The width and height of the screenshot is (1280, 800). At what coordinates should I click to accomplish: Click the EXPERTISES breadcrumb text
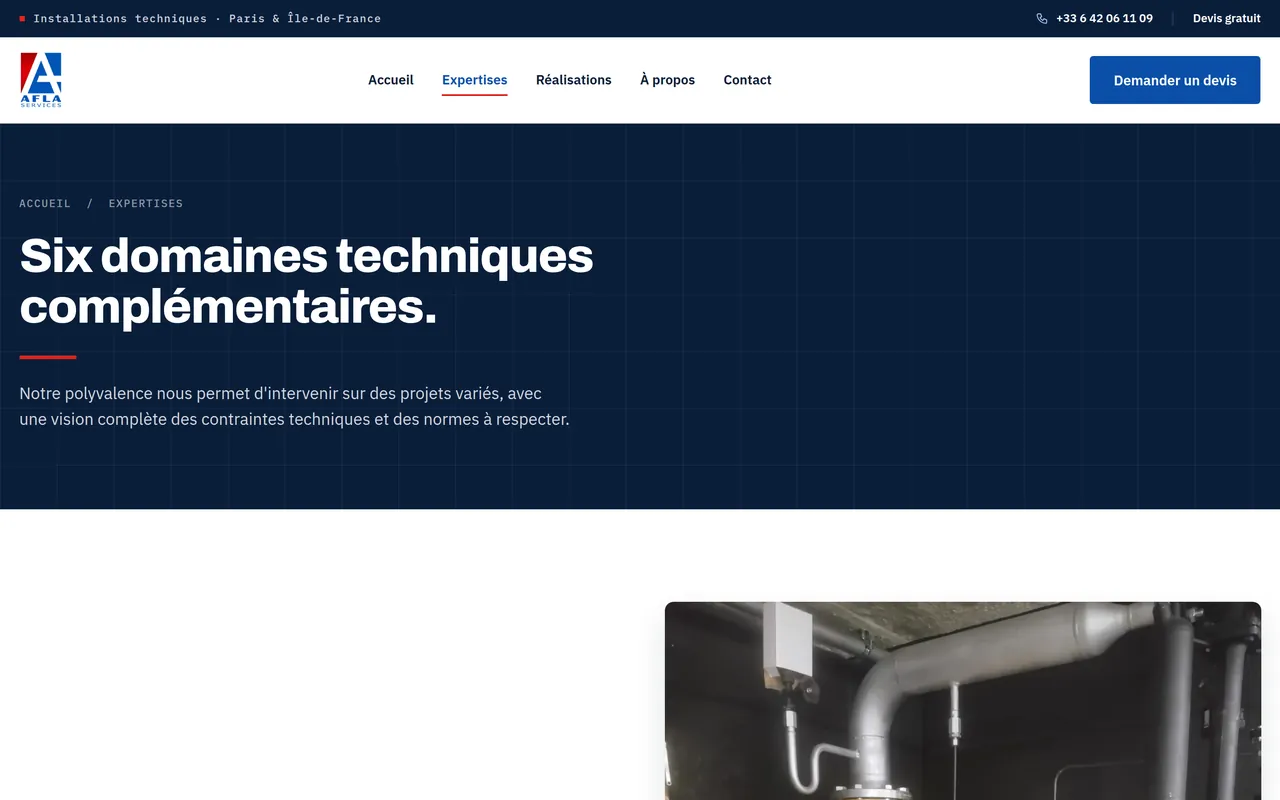146,203
